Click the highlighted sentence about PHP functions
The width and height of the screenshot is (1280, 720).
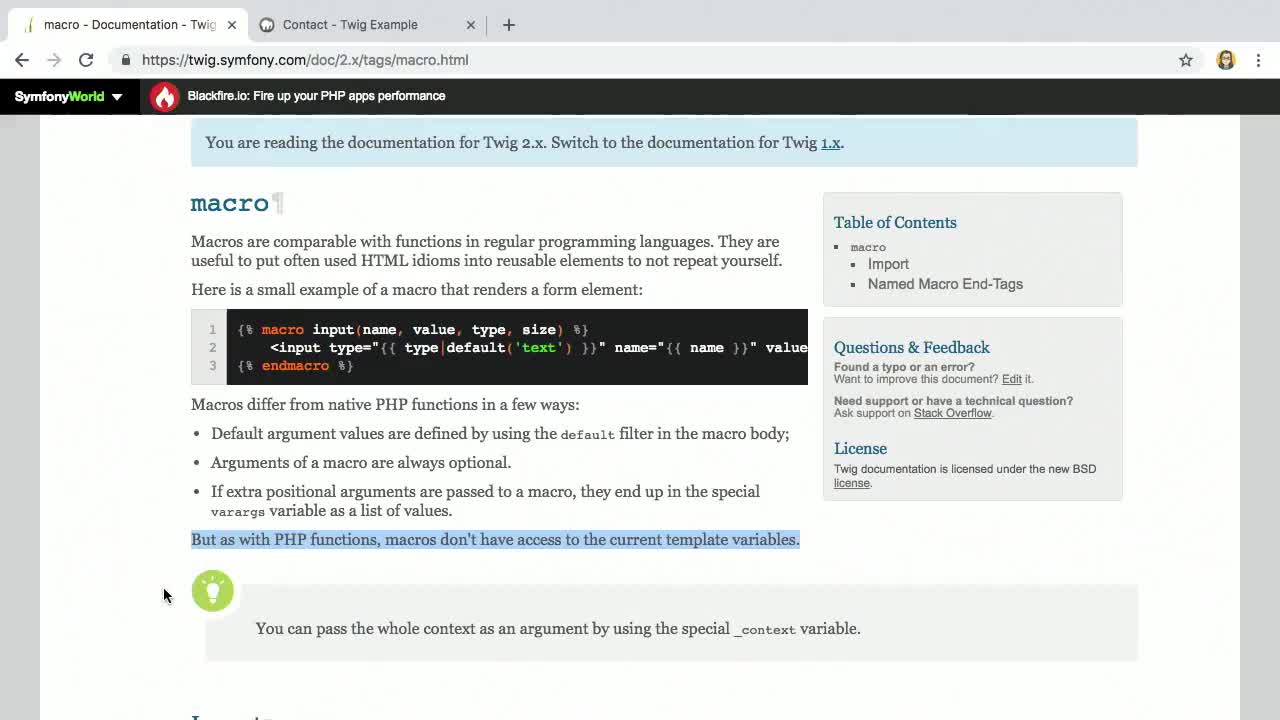(x=495, y=539)
